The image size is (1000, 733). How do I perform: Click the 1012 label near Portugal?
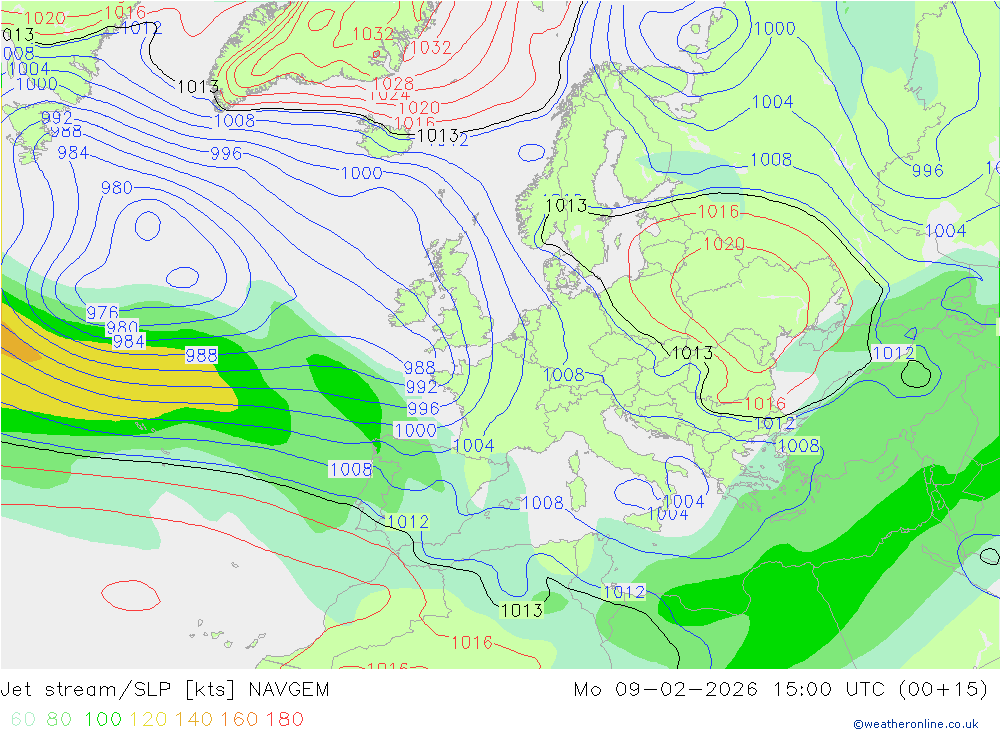(x=408, y=522)
